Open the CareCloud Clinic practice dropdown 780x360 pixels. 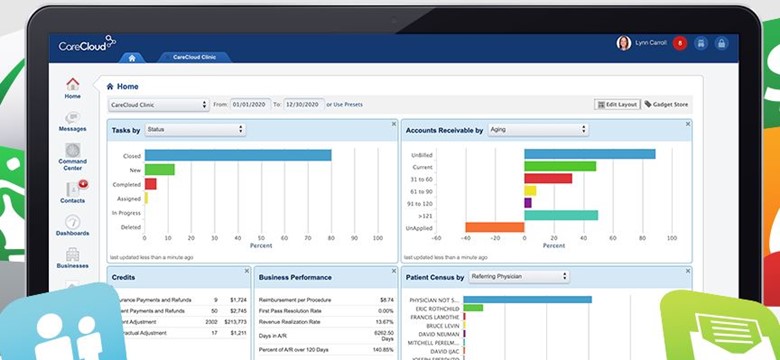[x=159, y=105]
